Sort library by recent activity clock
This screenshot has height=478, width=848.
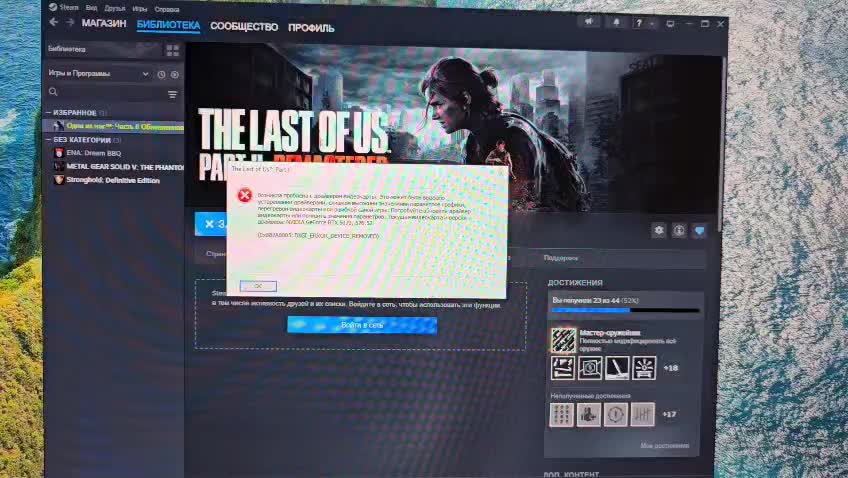(161, 75)
